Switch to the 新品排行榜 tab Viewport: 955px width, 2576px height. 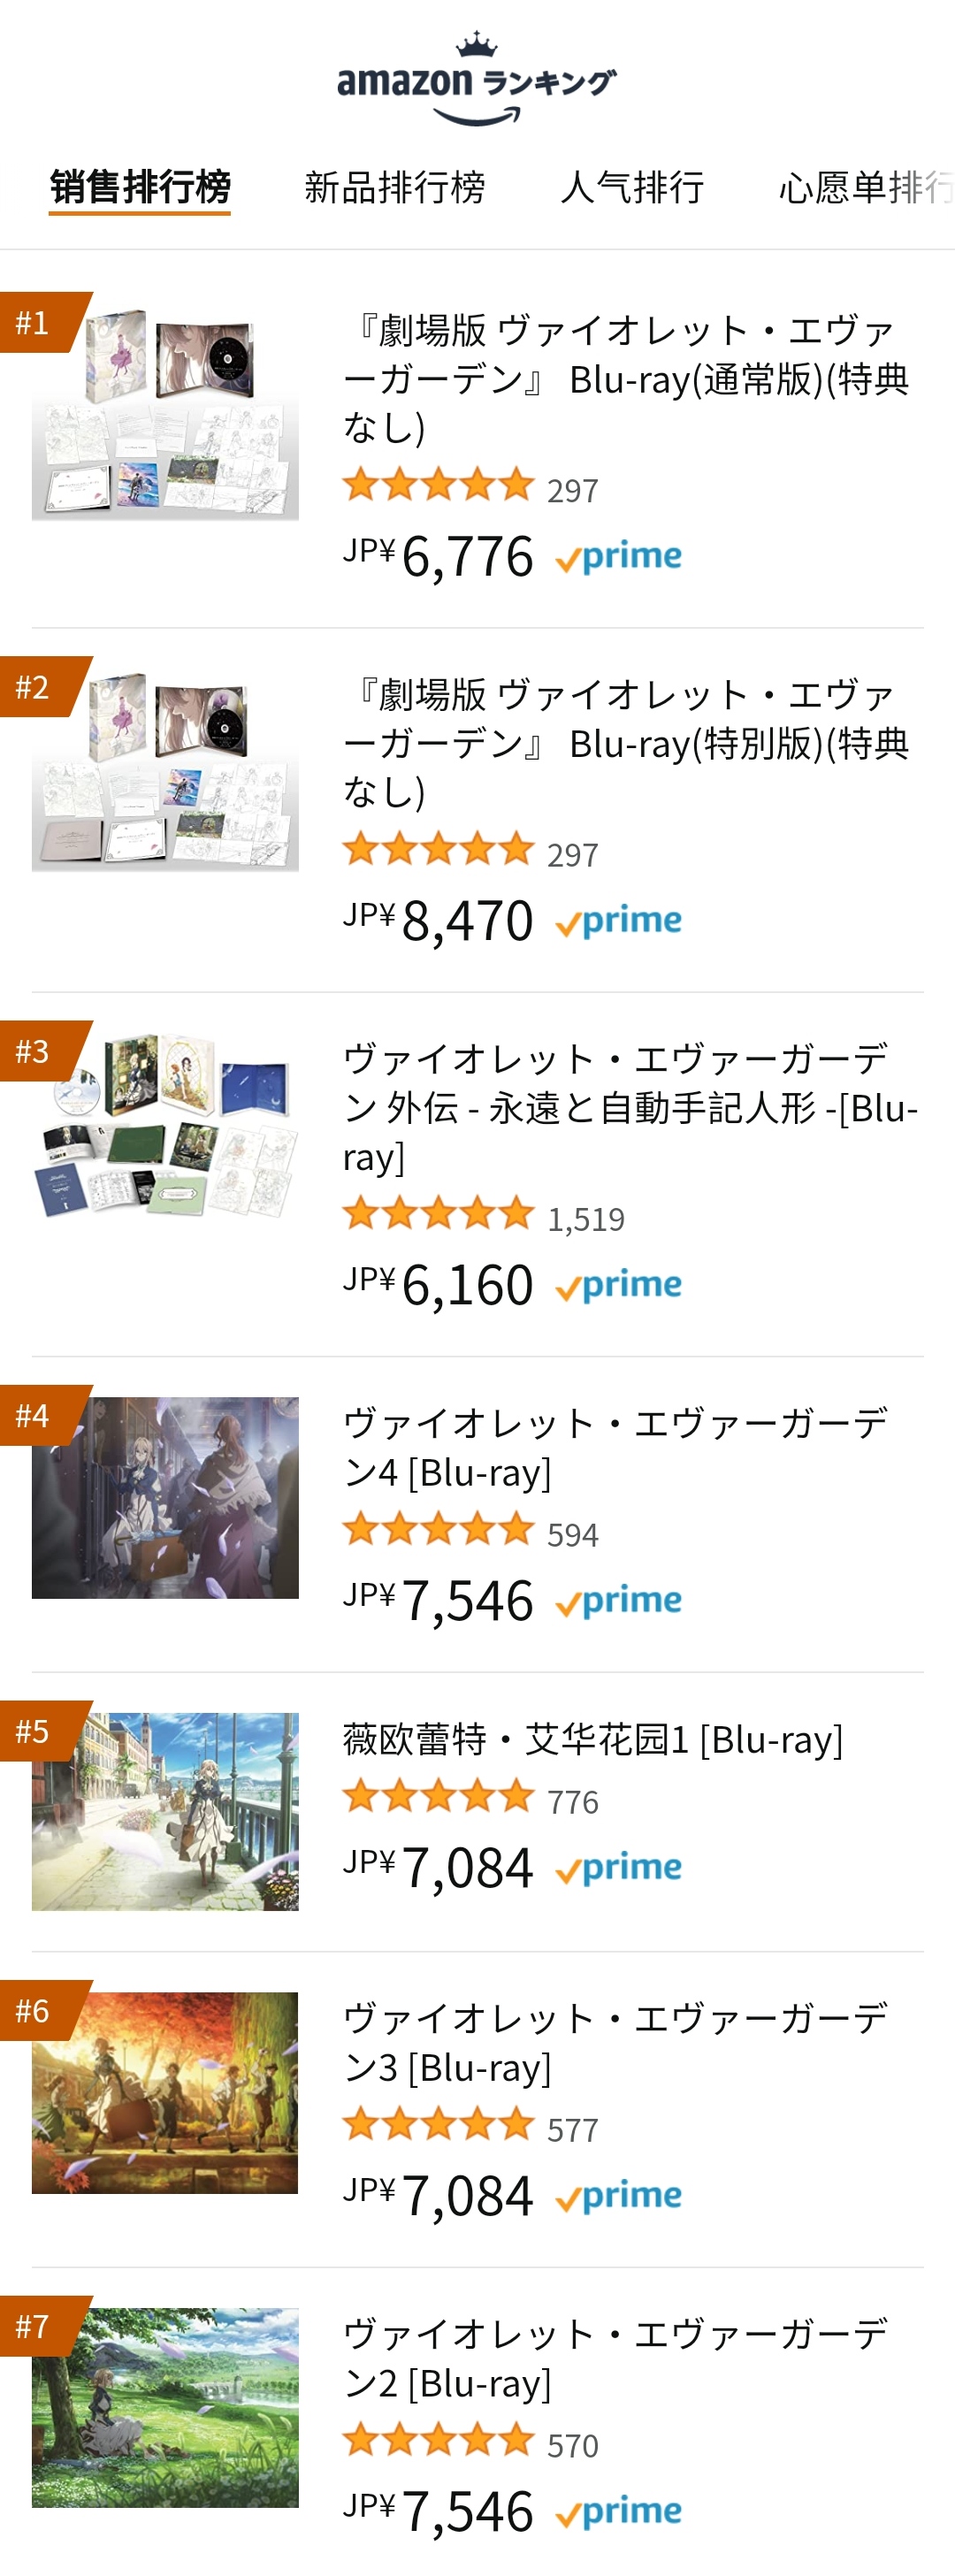tap(395, 187)
